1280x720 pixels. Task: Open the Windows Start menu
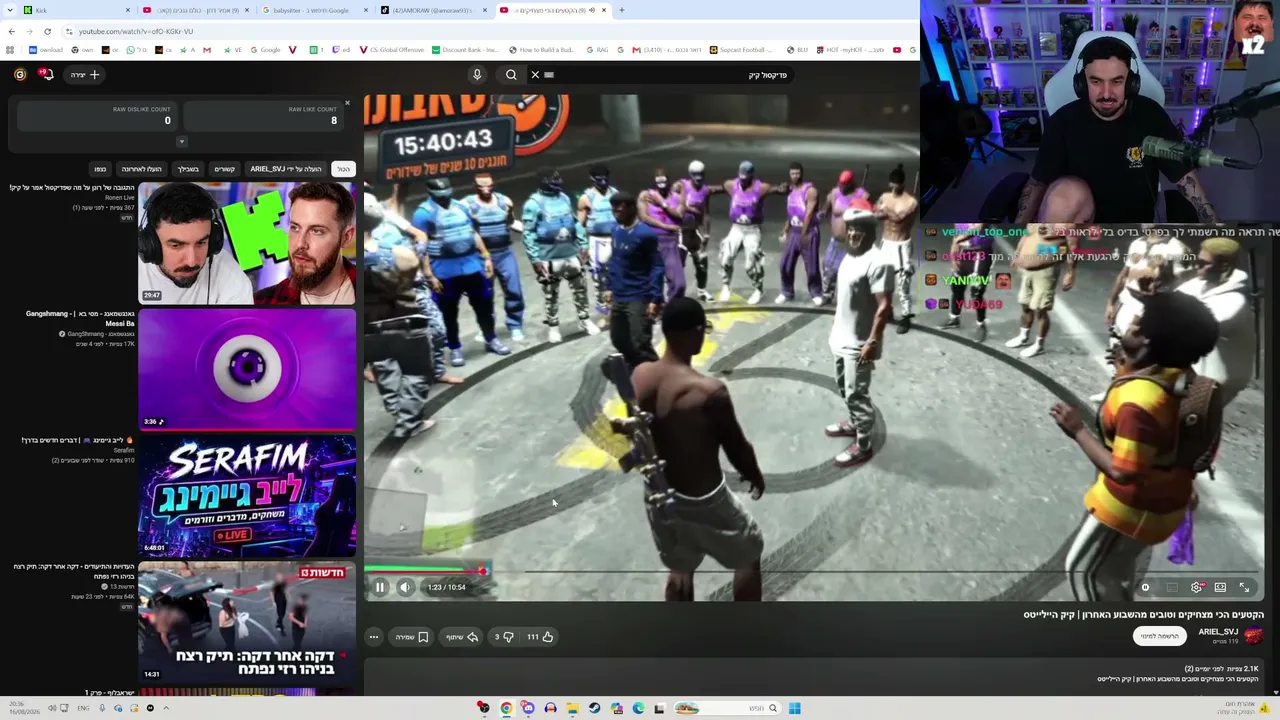point(795,708)
